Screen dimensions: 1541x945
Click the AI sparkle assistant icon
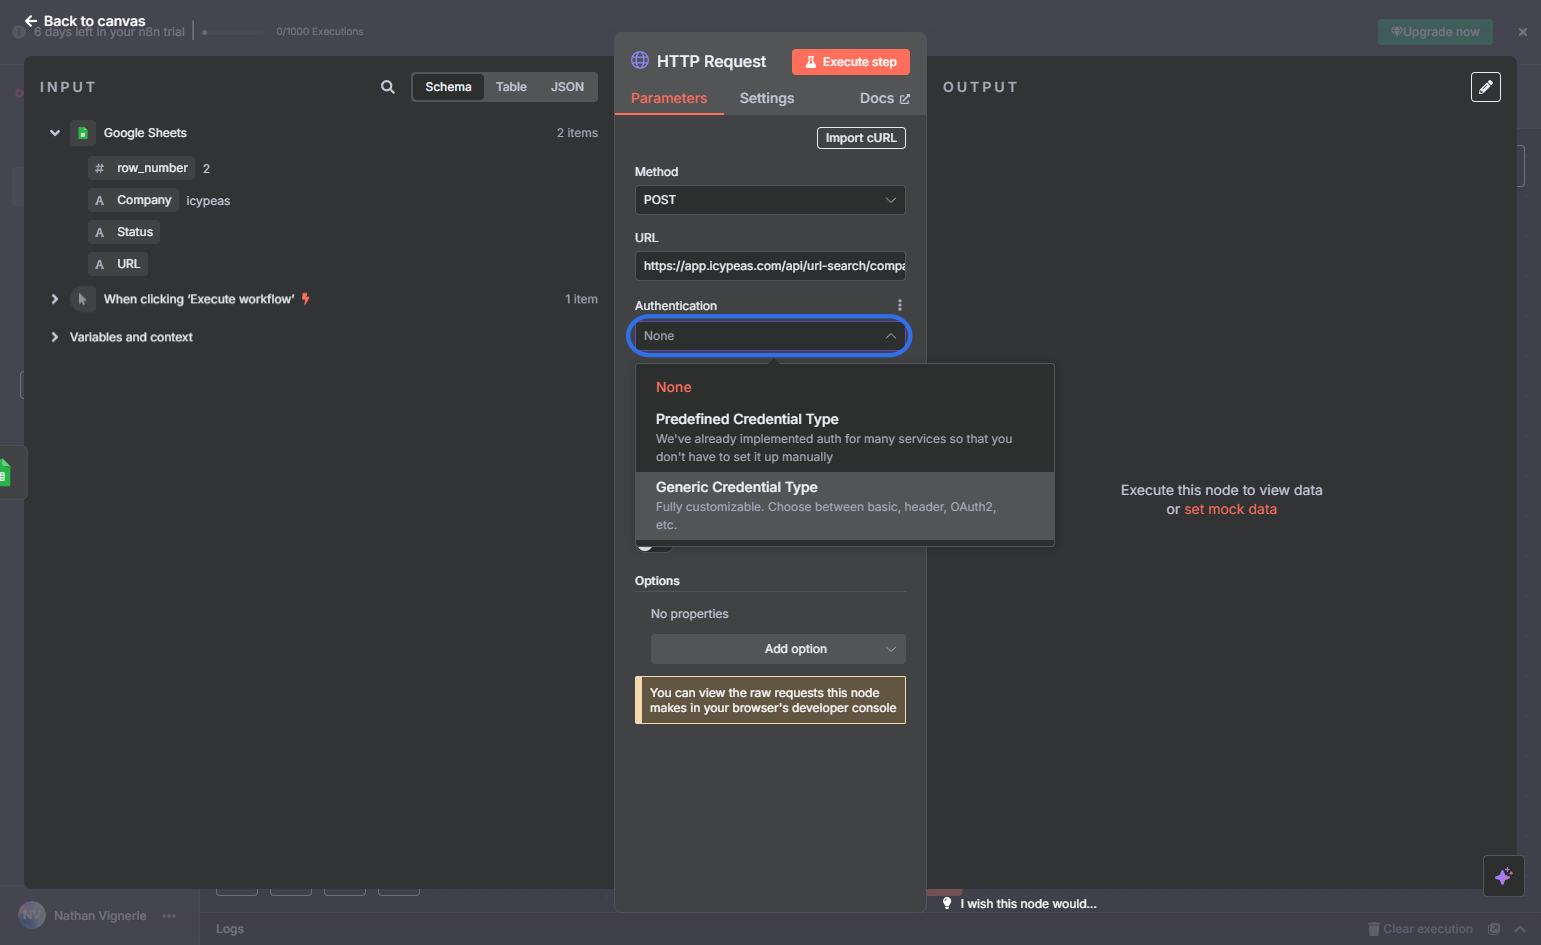coord(1504,877)
